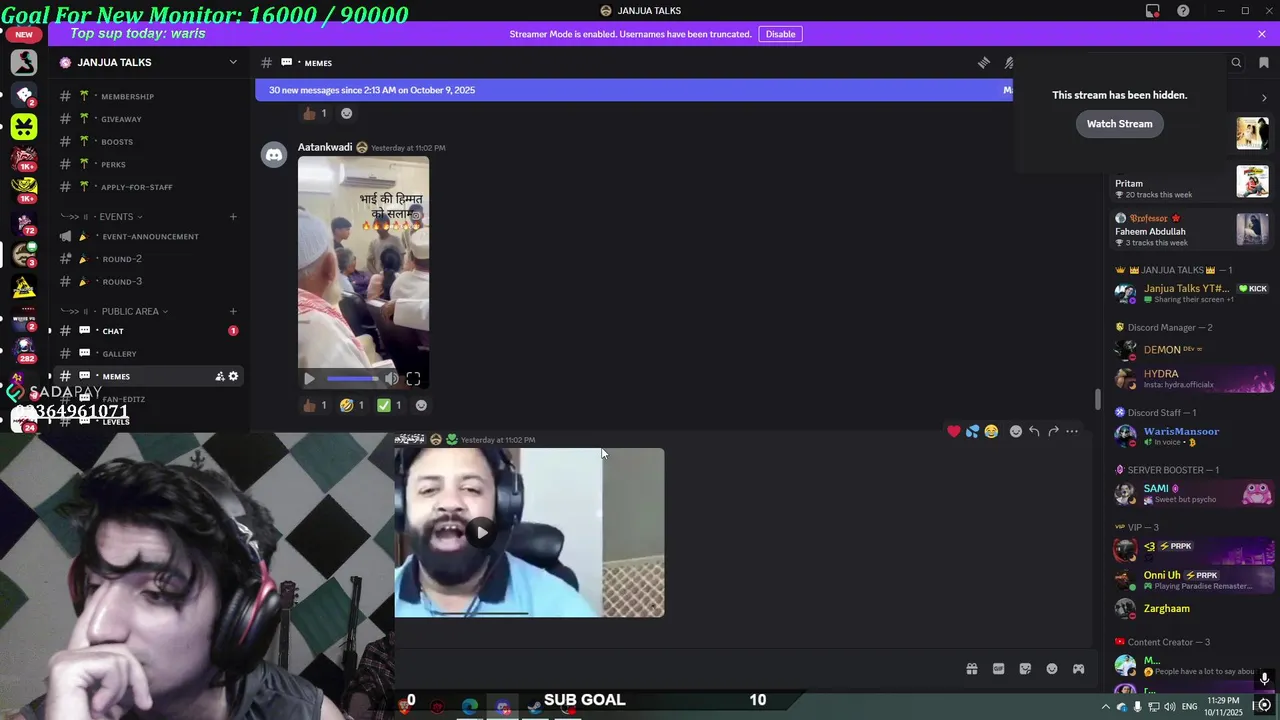Click Add Reaction smiley in message hover toolbar
Image resolution: width=1280 pixels, height=720 pixels.
[x=1016, y=431]
